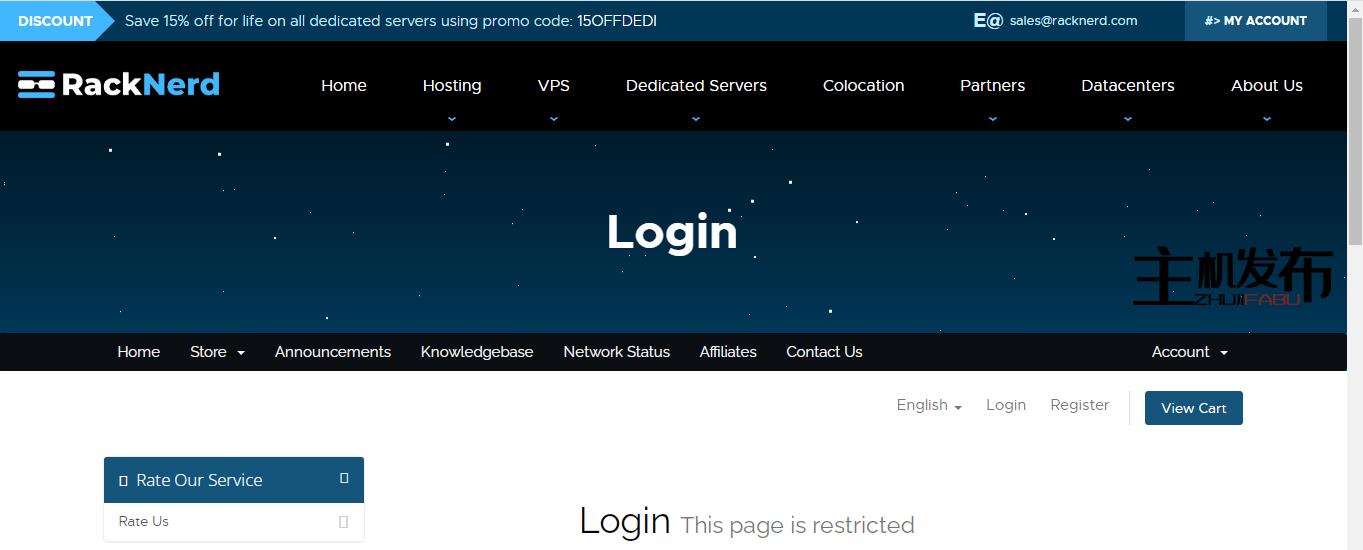Go to Colocation page
Viewport: 1363px width, 550px height.
coord(863,86)
